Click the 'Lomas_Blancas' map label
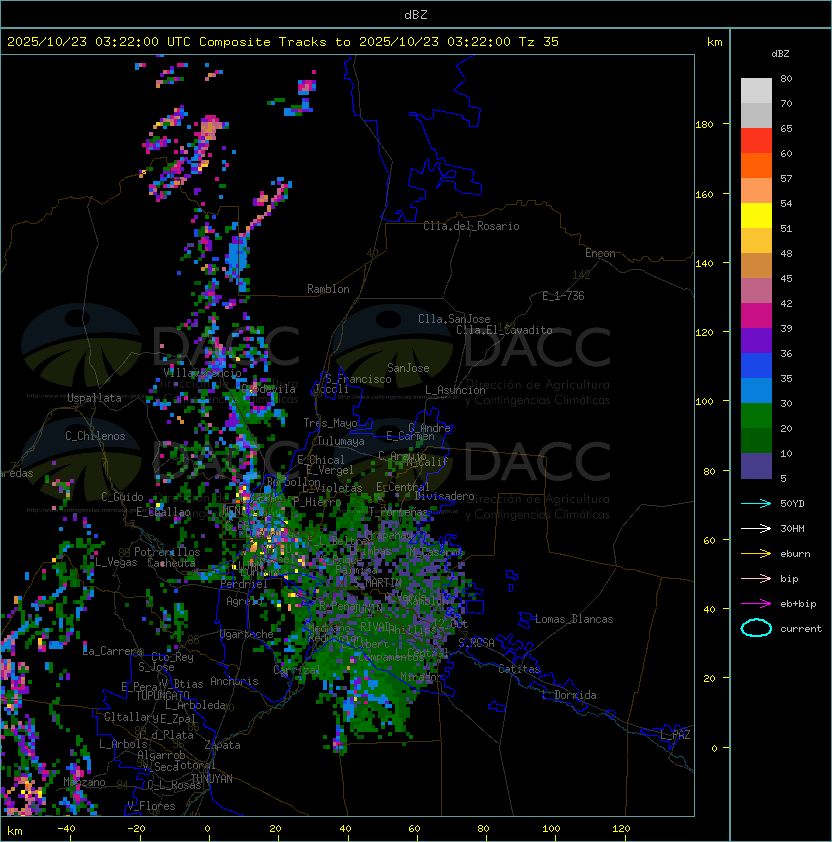Screen dimensions: 832x842 (x=574, y=619)
